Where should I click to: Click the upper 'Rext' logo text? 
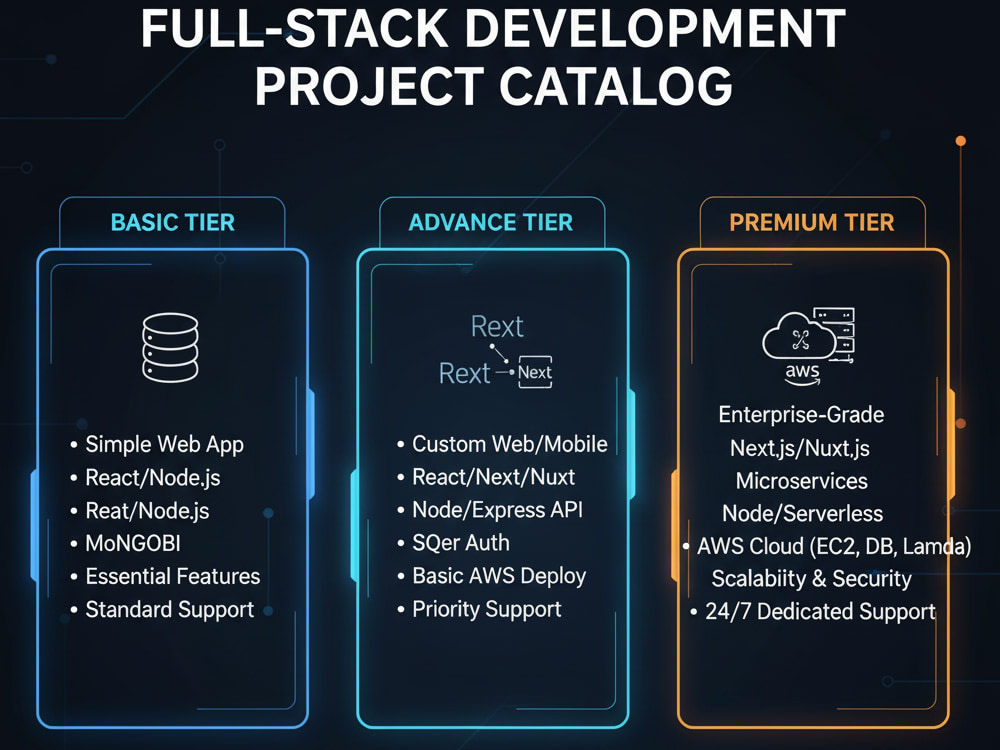pos(497,327)
